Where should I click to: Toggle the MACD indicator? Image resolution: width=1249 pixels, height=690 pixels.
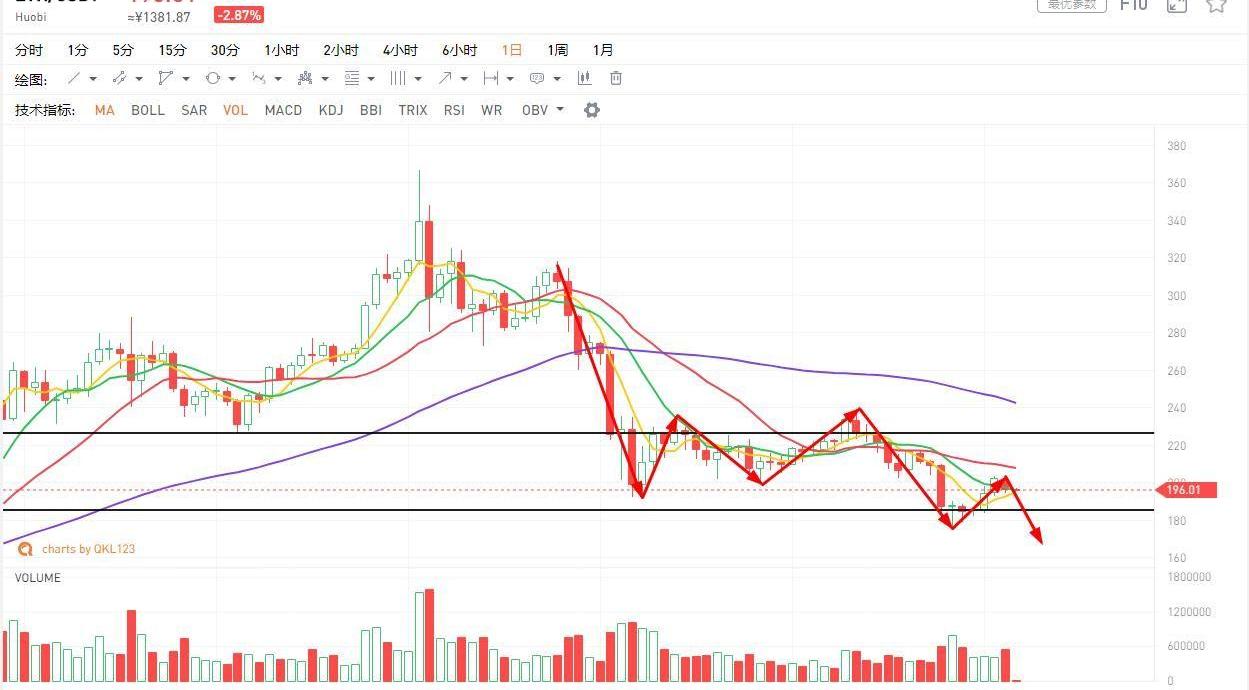click(283, 110)
